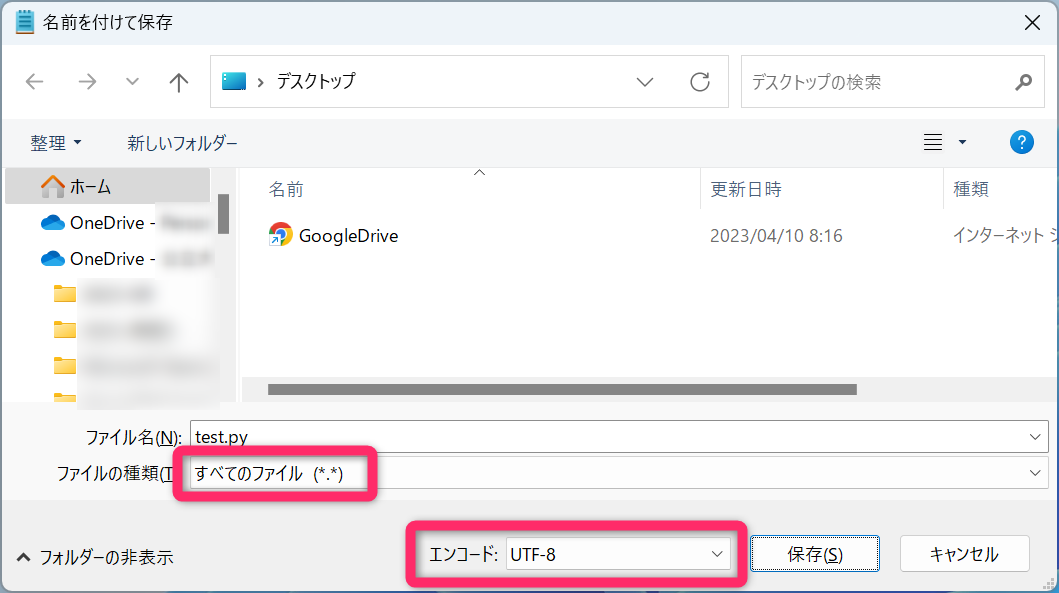
Task: Click 新しいフォルダー to create folder
Action: (x=182, y=143)
